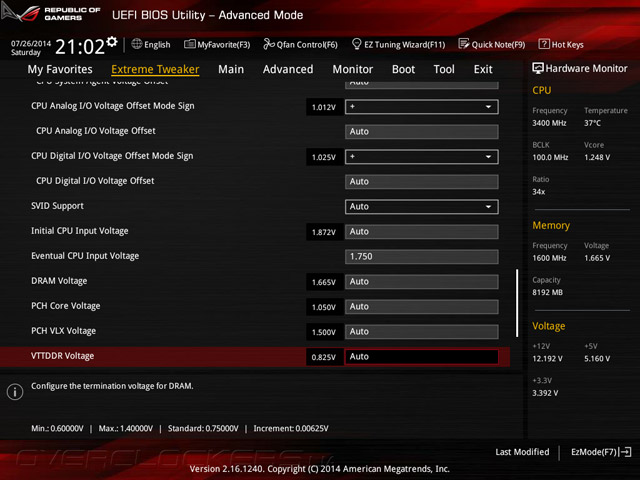
Task: Open the Advanced tab
Action: (x=288, y=69)
